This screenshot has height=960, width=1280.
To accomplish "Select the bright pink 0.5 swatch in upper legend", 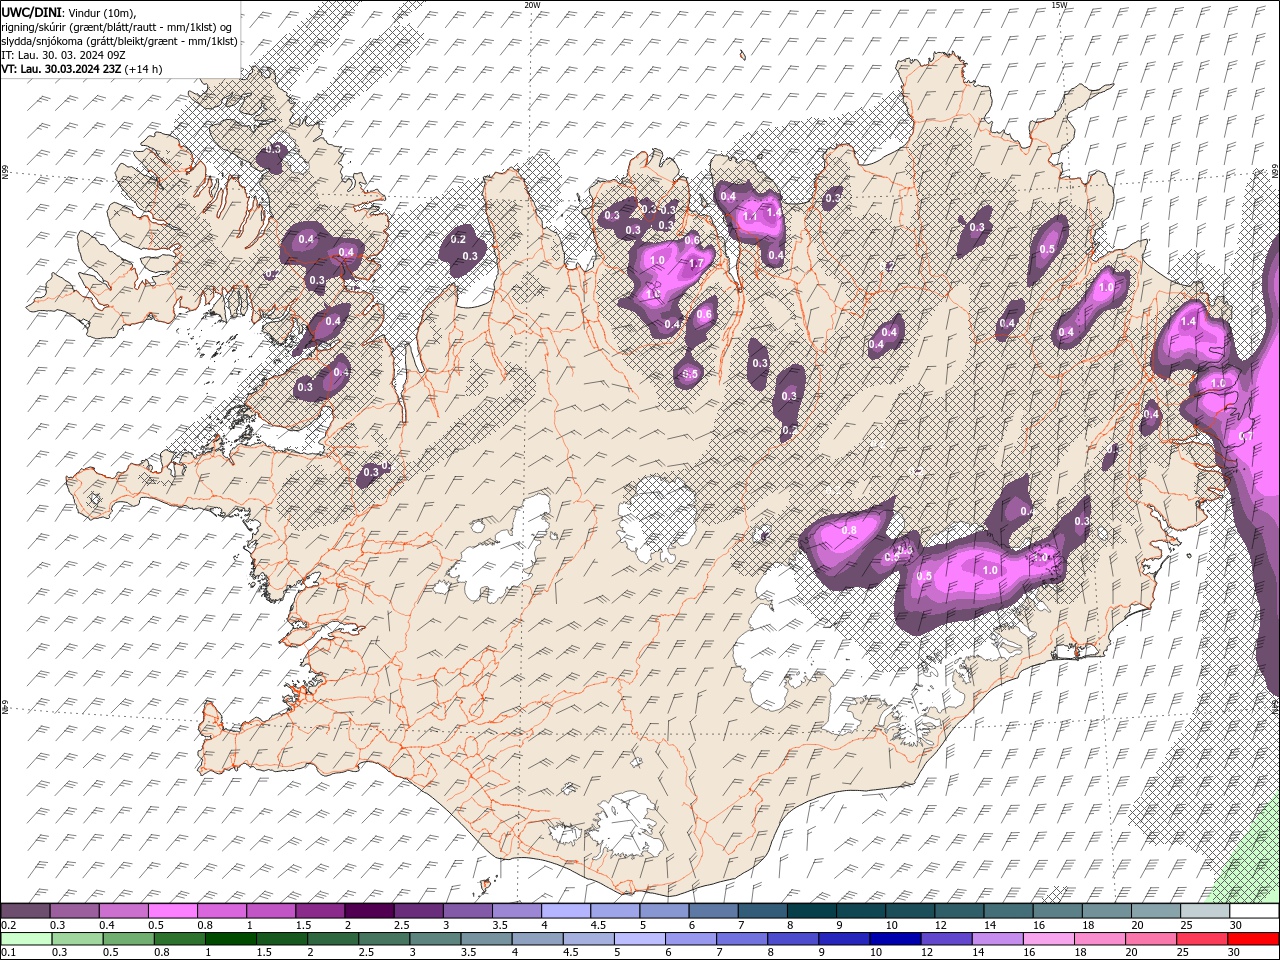I will point(172,911).
